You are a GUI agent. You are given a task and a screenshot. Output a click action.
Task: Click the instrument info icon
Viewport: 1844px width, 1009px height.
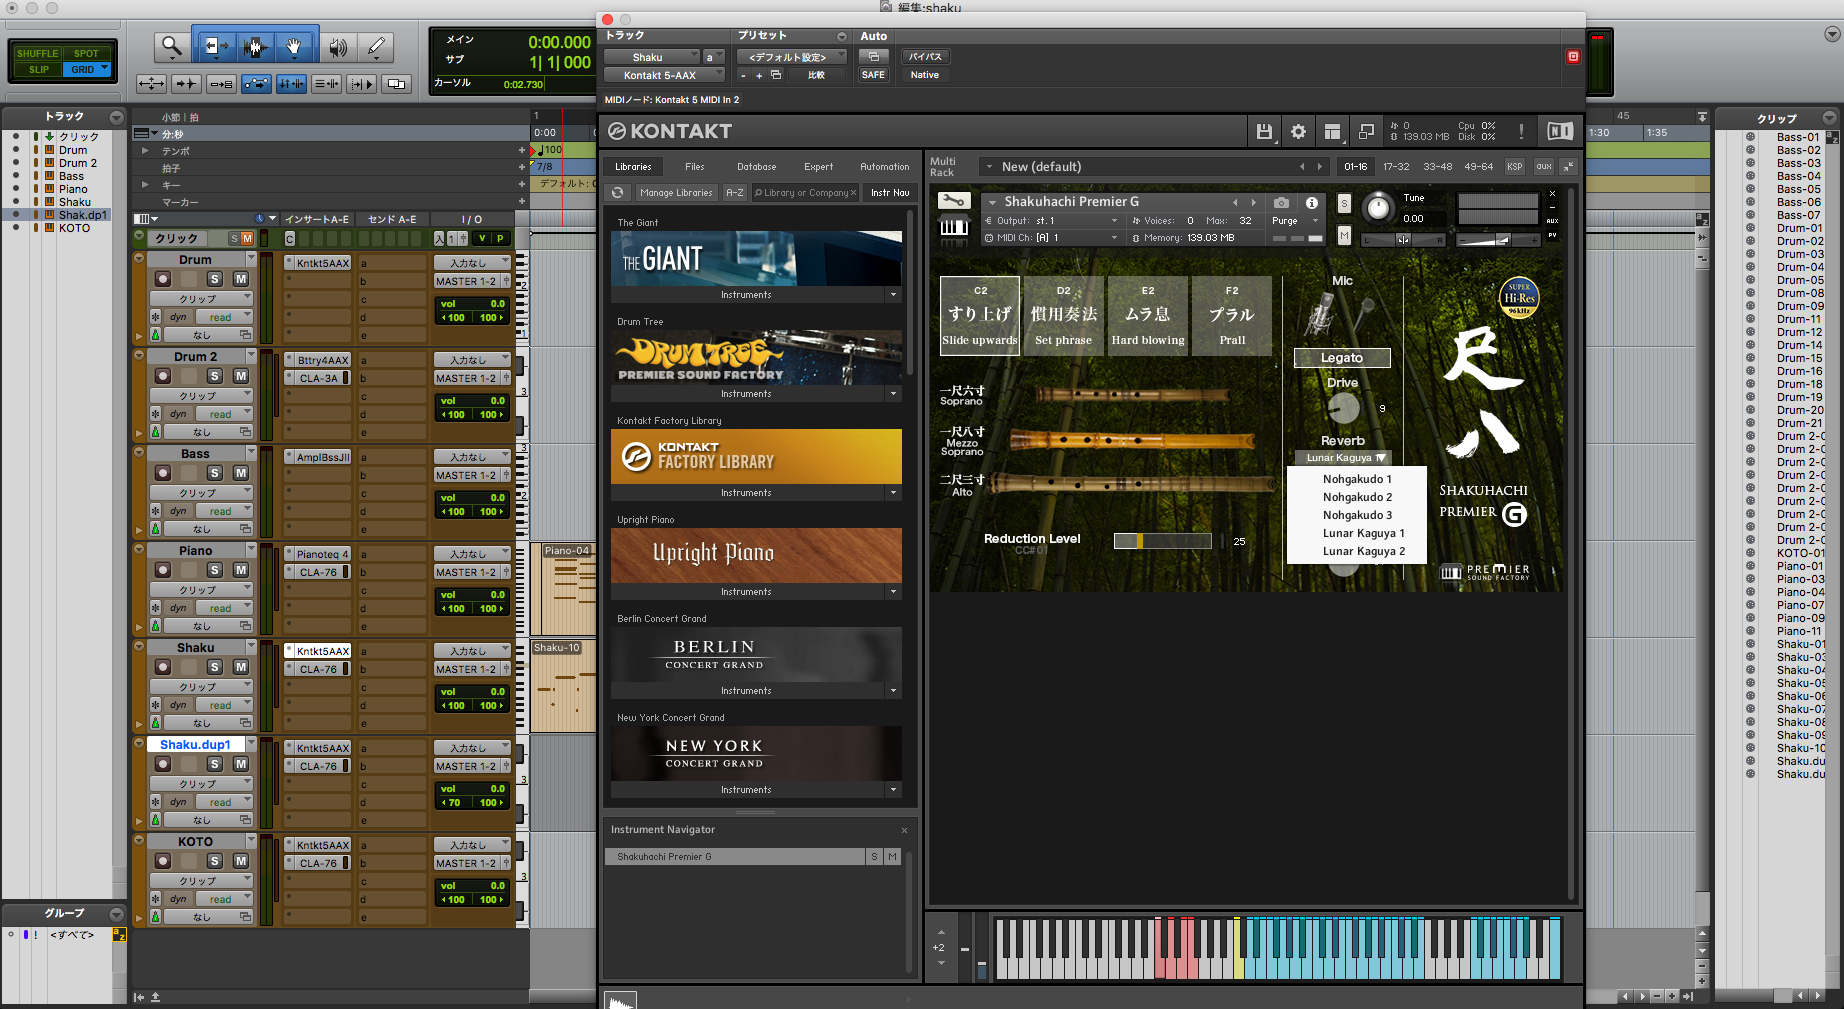(1312, 202)
